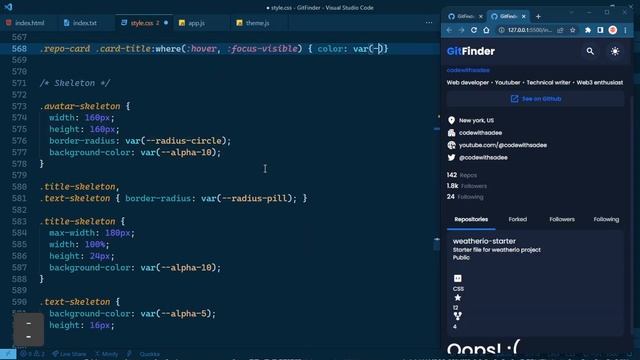This screenshot has height=360, width=640.
Task: Click the 142 Repos stat
Action: click(x=462, y=175)
